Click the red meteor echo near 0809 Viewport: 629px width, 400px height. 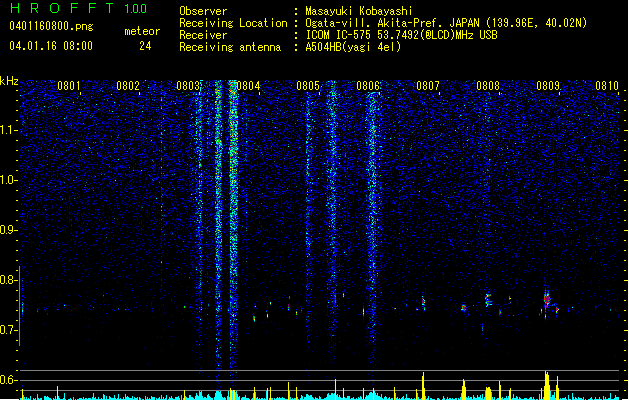tap(547, 300)
